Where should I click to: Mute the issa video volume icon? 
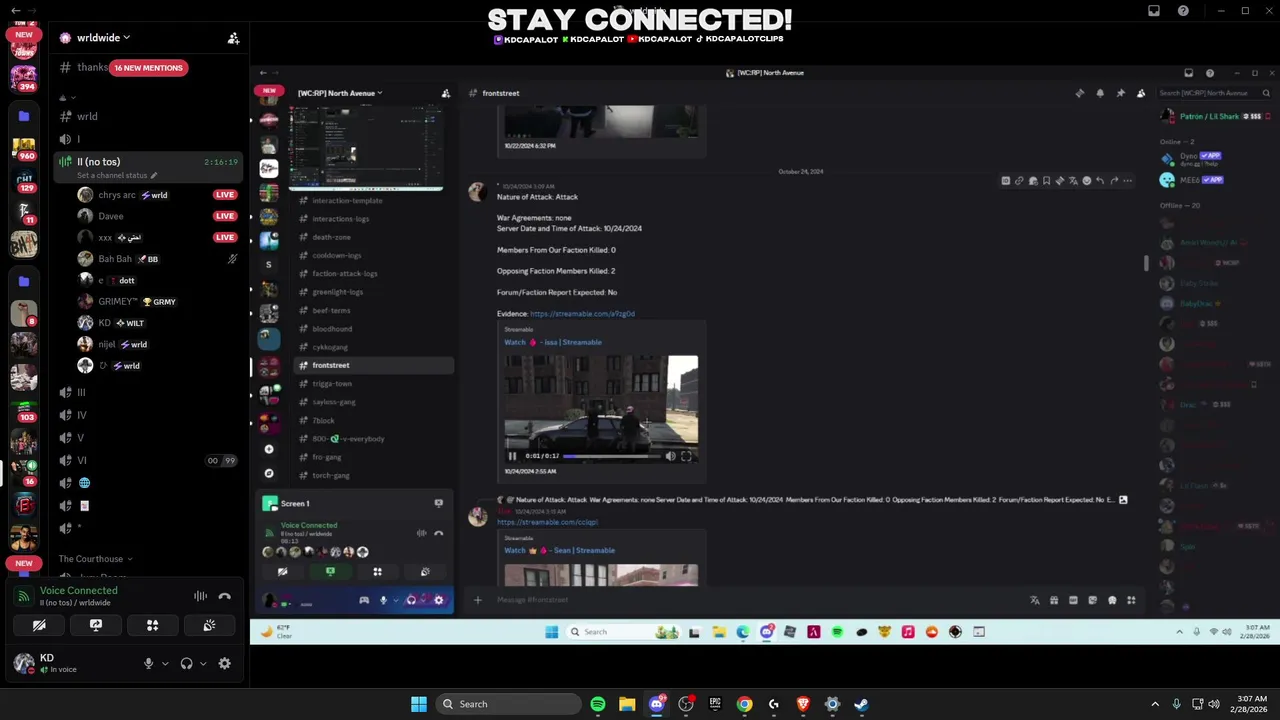[x=671, y=456]
